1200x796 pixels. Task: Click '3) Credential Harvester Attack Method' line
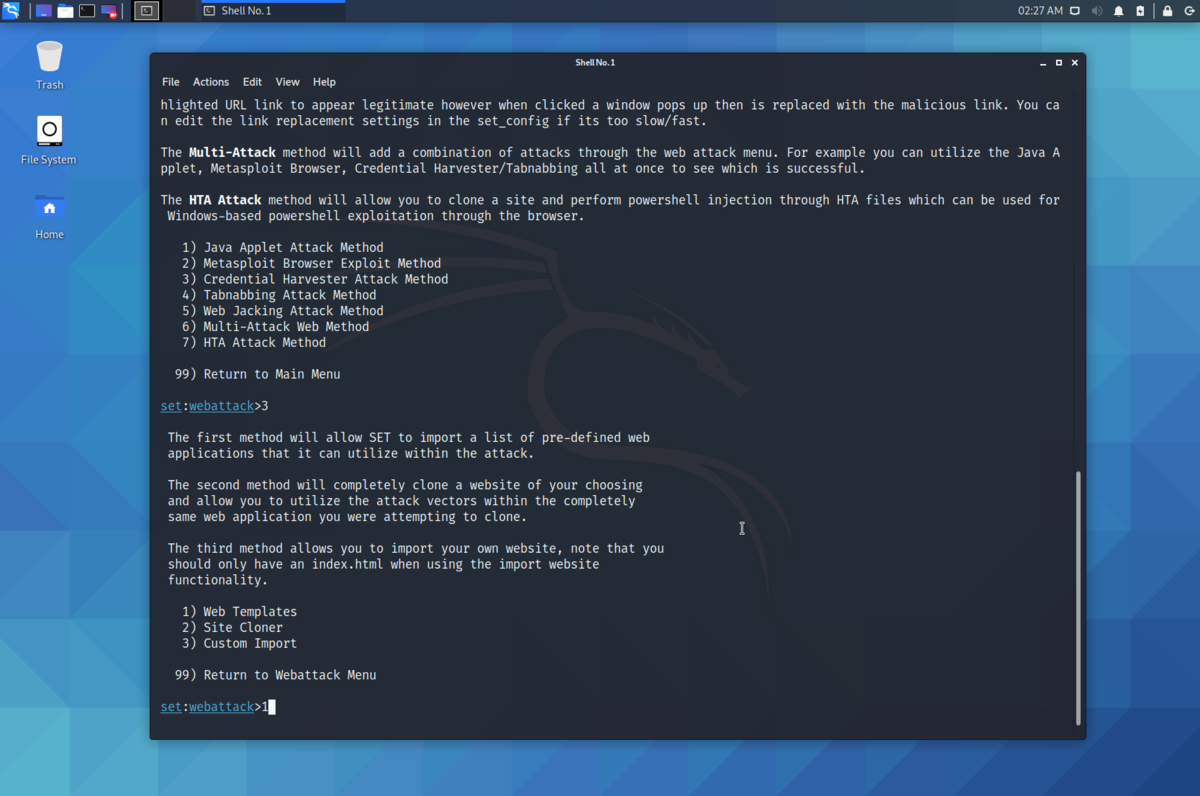(x=315, y=279)
